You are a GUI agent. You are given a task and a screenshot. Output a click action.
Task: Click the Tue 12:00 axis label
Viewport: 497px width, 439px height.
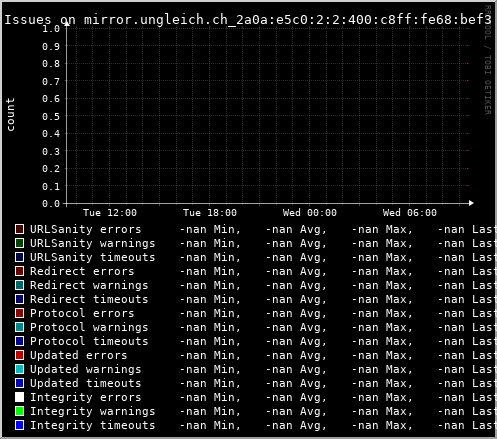(110, 213)
